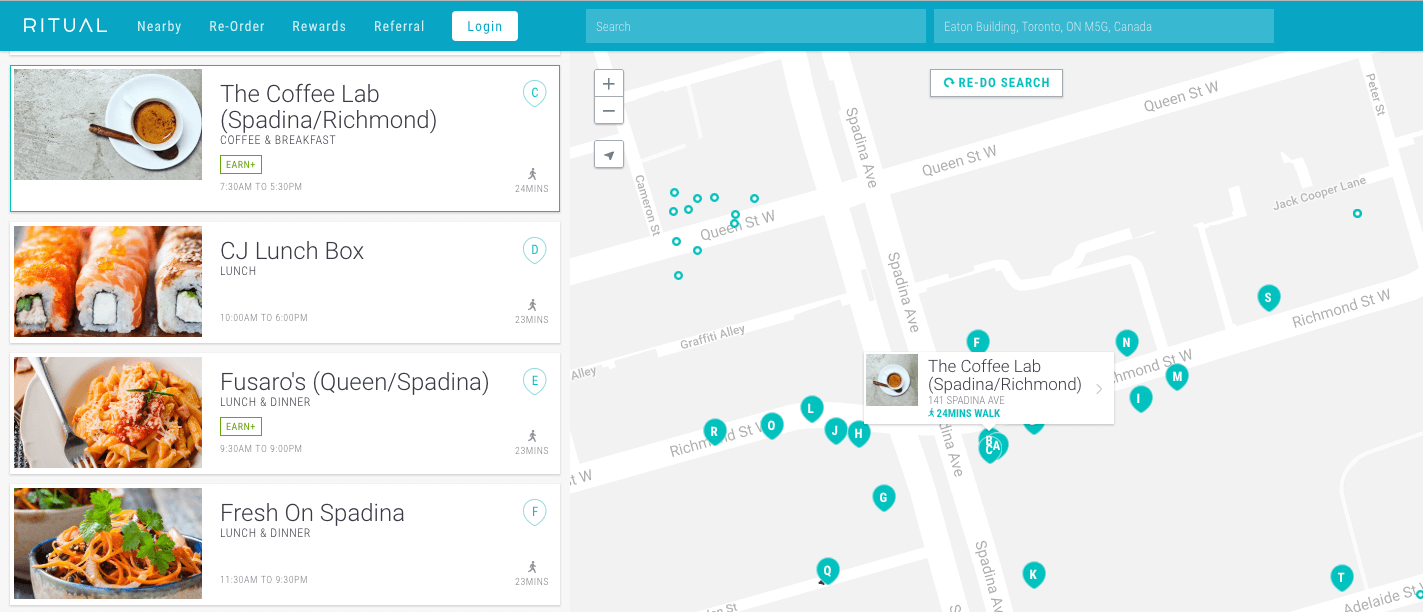This screenshot has height=612, width=1423.
Task: Click the EARN+ badge on Fusaro's
Action: [x=241, y=427]
